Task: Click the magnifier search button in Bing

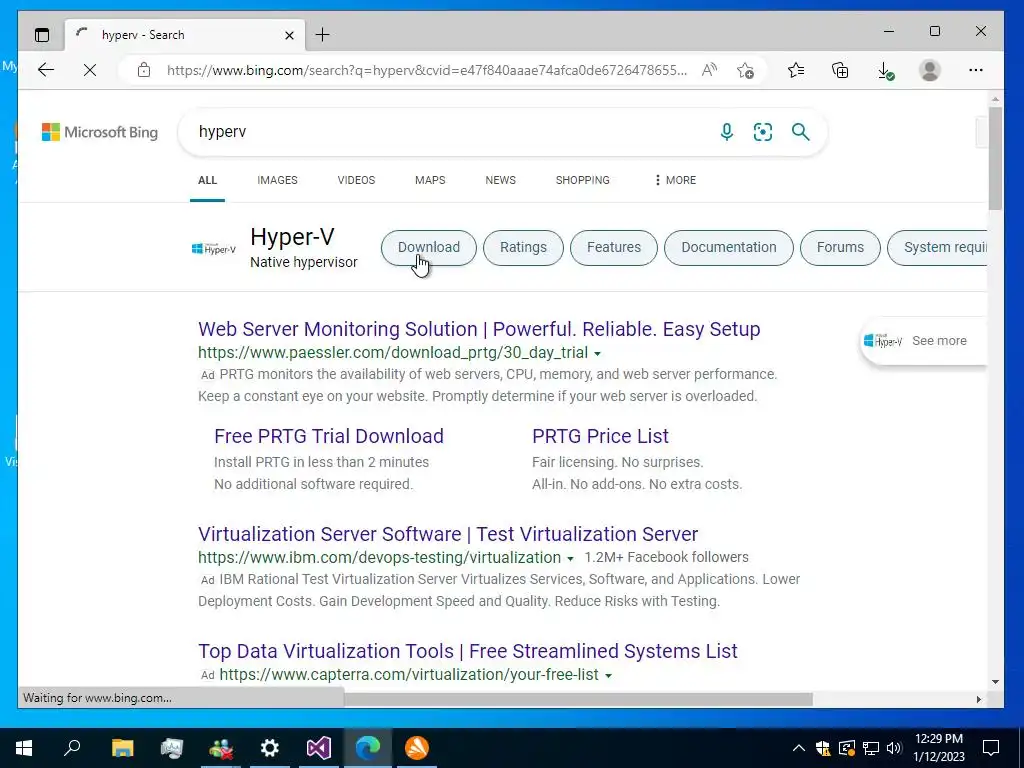Action: coord(801,132)
